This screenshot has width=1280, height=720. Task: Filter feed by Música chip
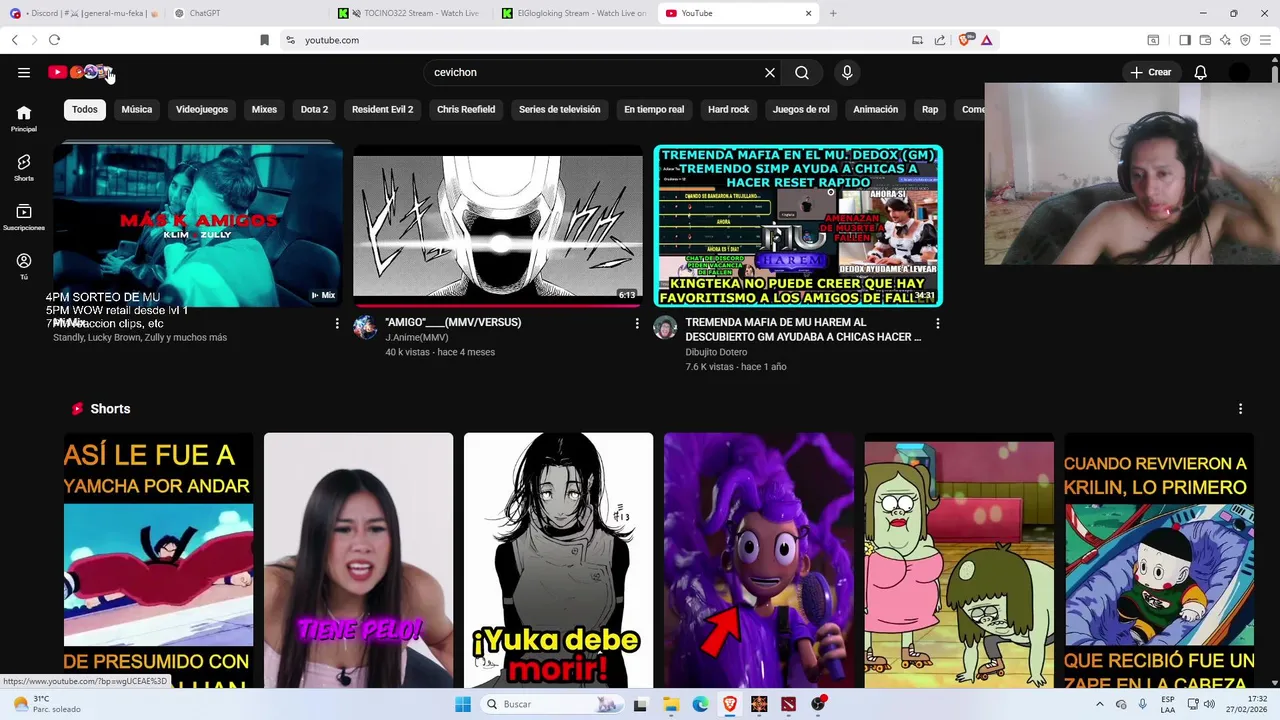(x=137, y=109)
